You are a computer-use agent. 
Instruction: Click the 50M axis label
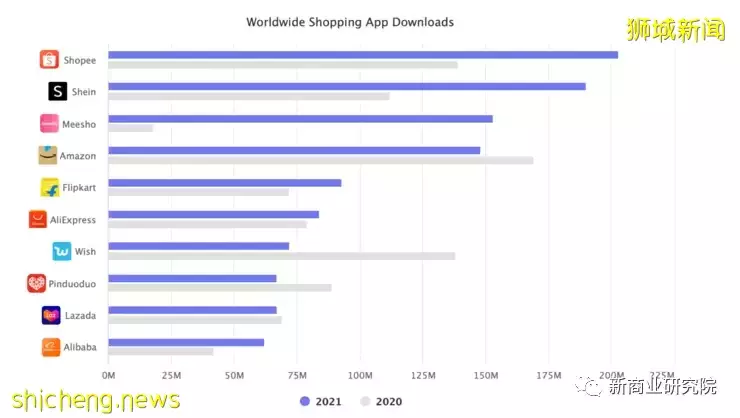pyautogui.click(x=235, y=376)
